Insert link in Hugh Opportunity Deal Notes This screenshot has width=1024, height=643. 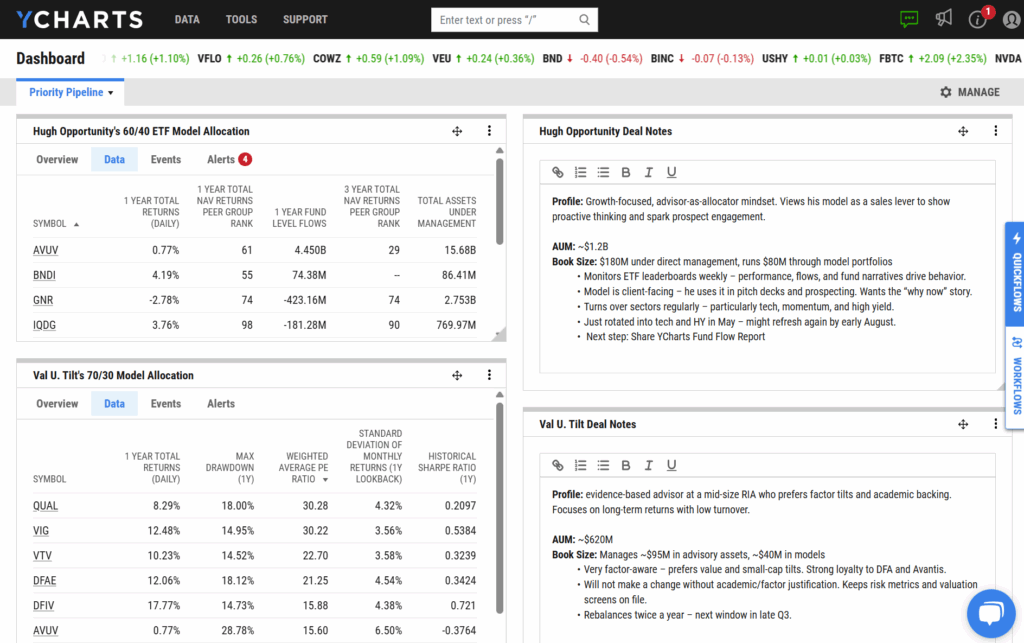point(558,172)
